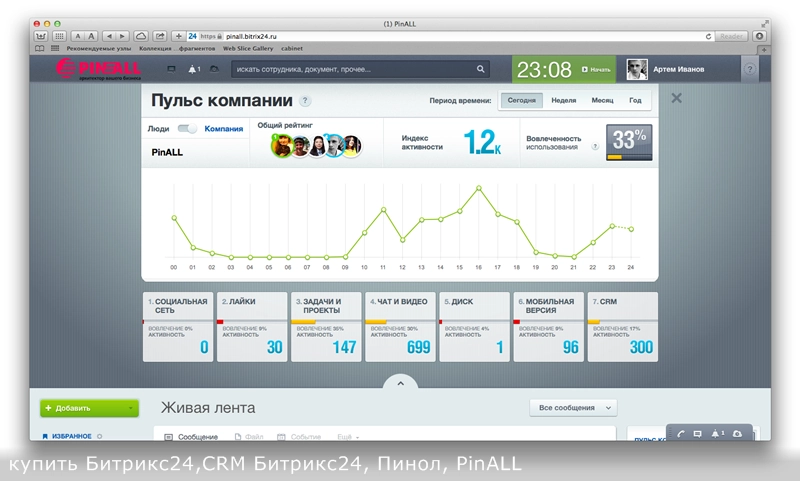Switch period to Год
The image size is (800, 481).
tap(635, 100)
